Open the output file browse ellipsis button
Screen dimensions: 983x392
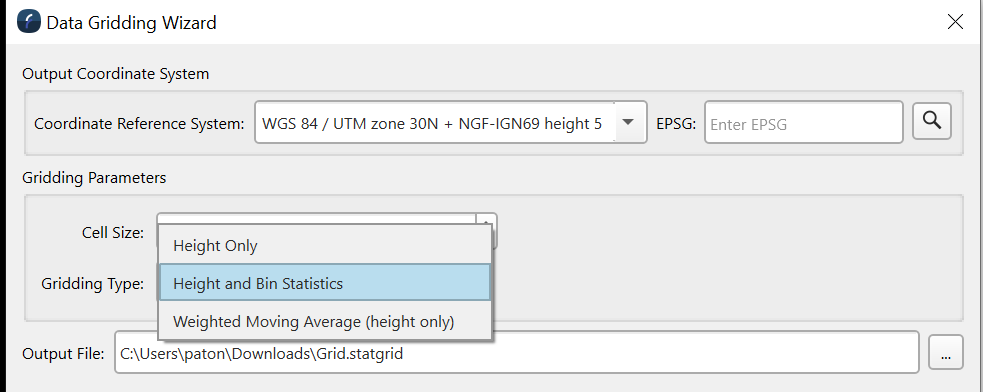pos(946,352)
